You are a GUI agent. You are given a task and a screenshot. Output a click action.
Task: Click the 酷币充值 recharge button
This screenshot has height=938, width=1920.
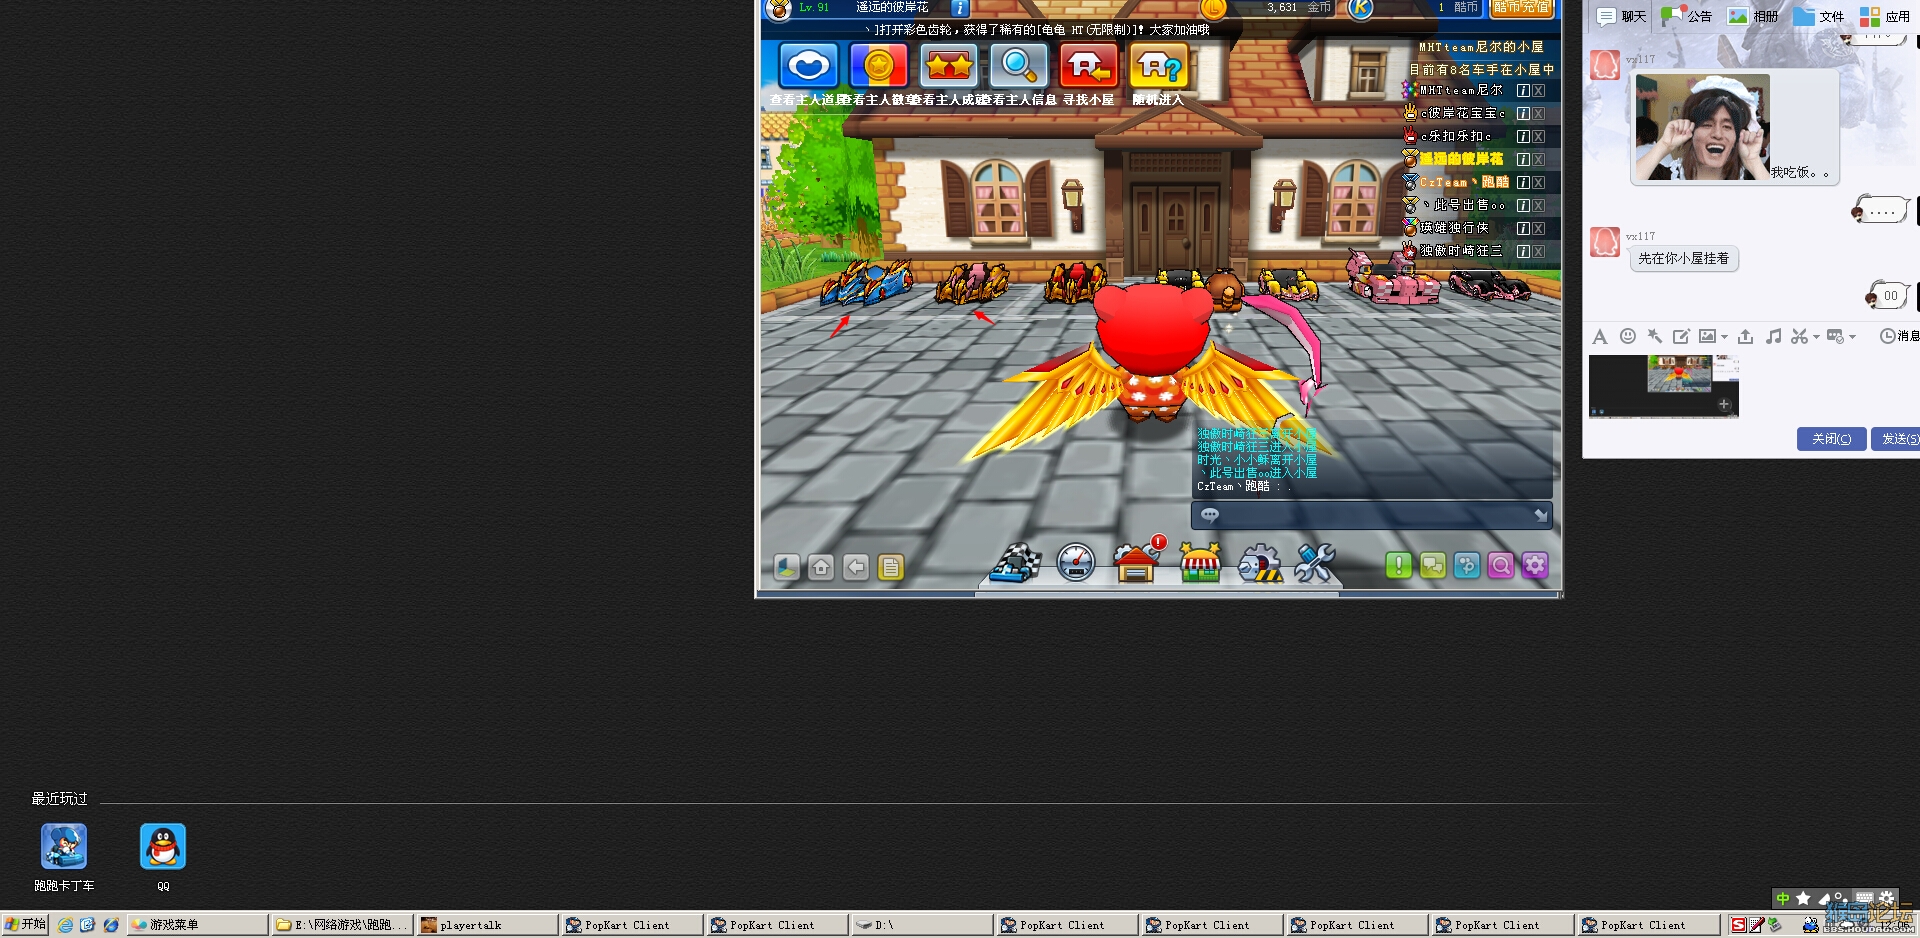(x=1521, y=8)
